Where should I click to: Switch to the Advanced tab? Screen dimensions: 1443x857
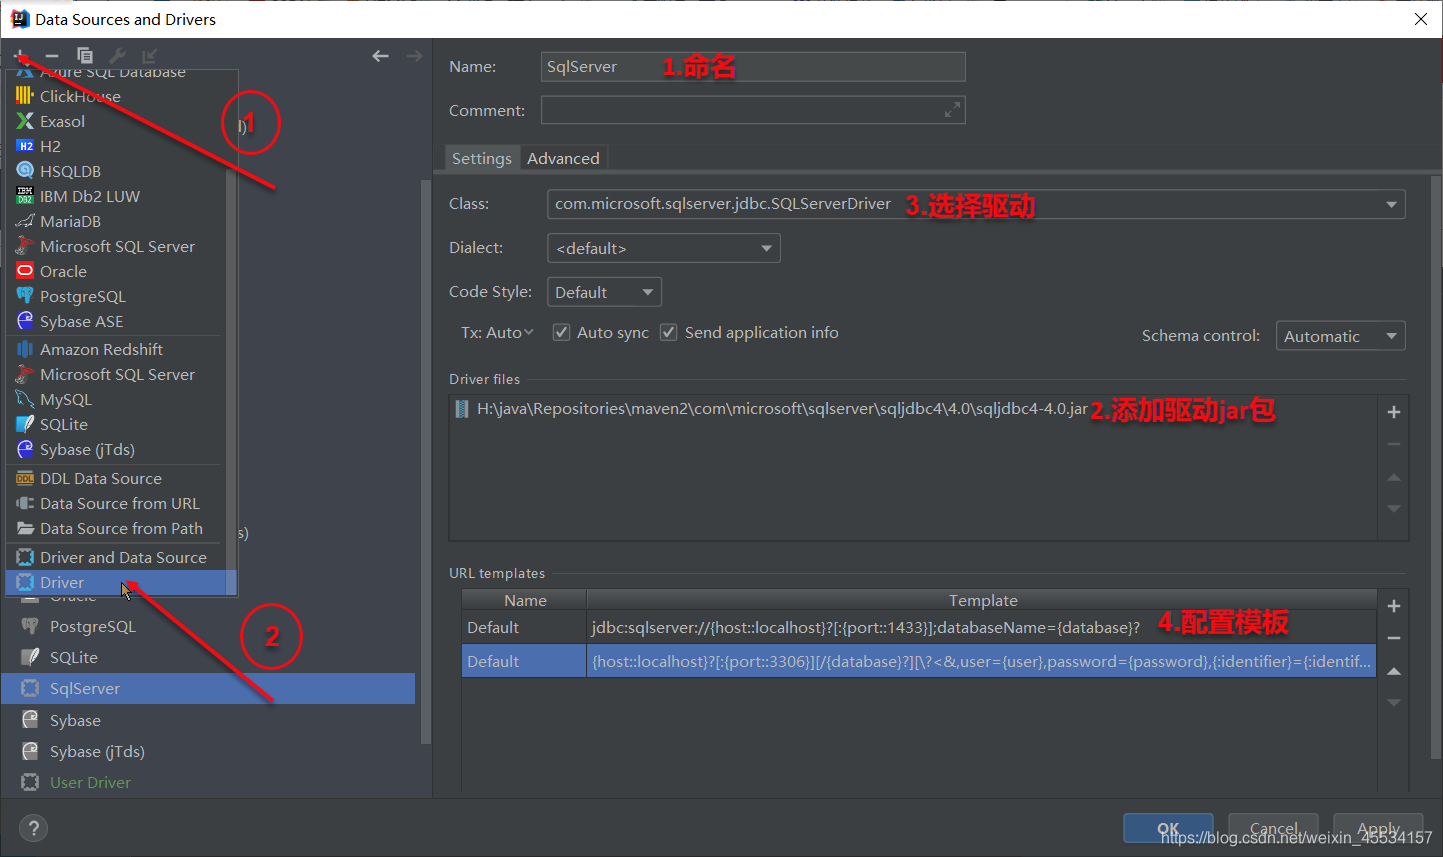click(x=563, y=158)
